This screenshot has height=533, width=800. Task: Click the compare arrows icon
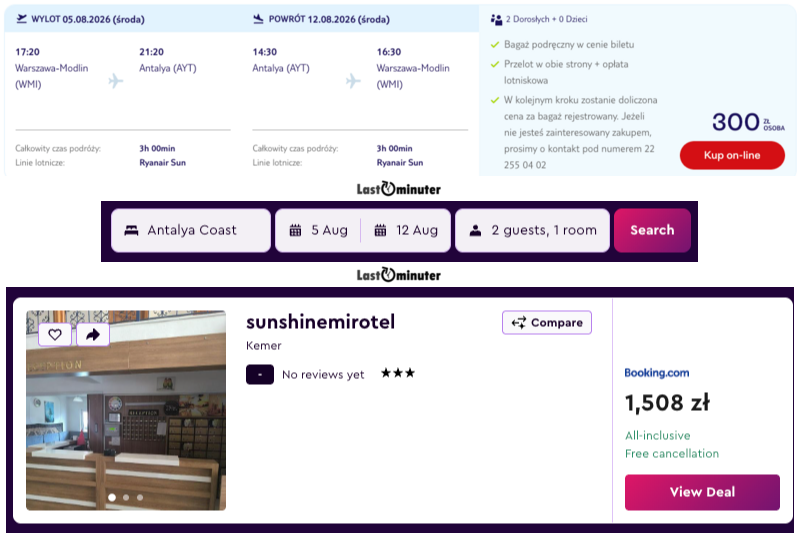click(x=518, y=322)
